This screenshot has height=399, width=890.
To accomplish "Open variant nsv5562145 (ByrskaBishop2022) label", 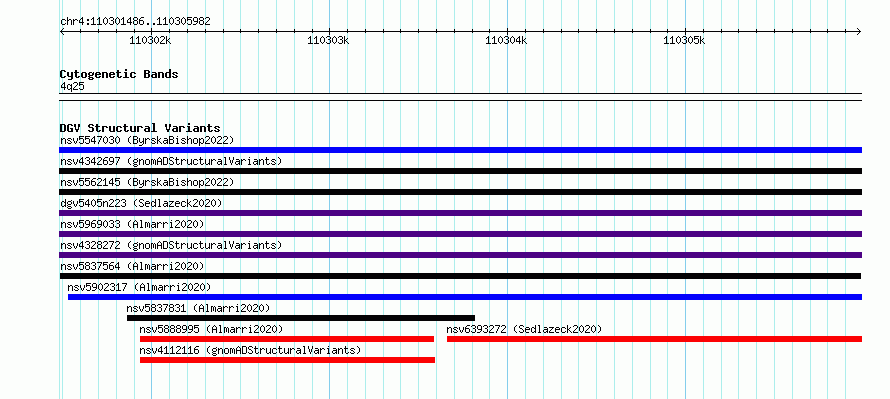I will (147, 182).
